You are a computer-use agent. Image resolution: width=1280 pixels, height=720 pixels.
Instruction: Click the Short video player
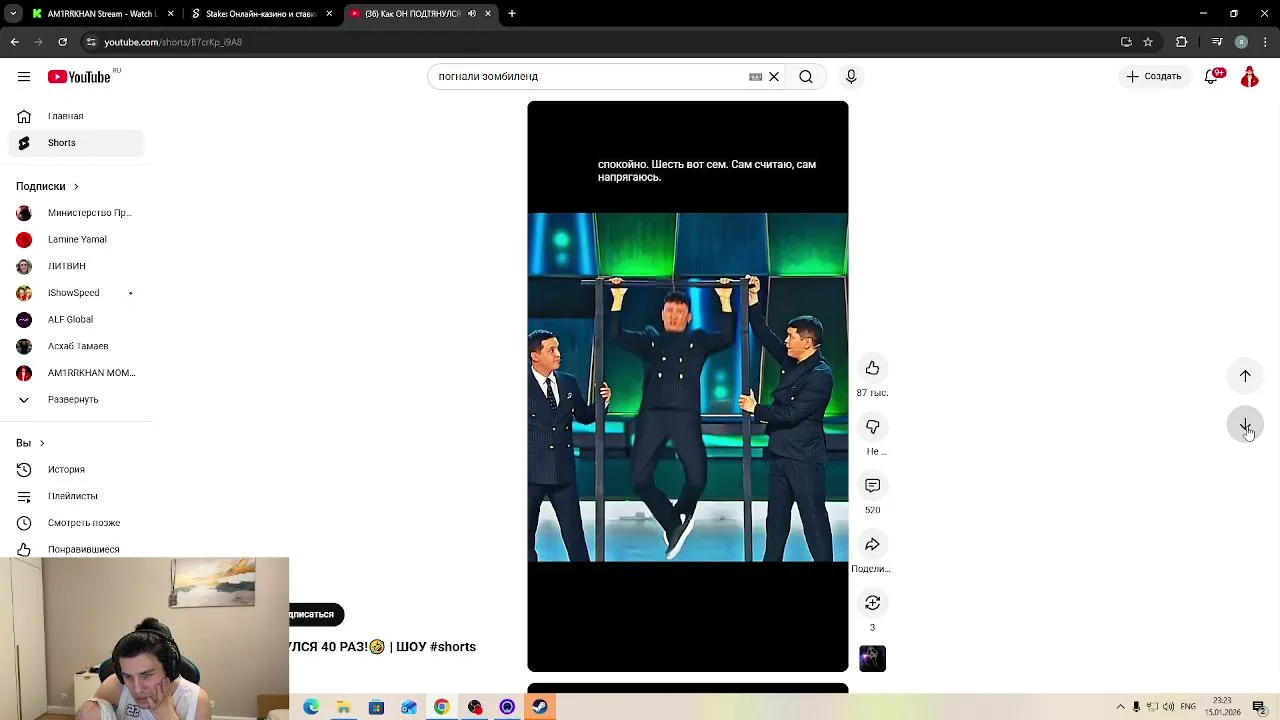point(688,387)
